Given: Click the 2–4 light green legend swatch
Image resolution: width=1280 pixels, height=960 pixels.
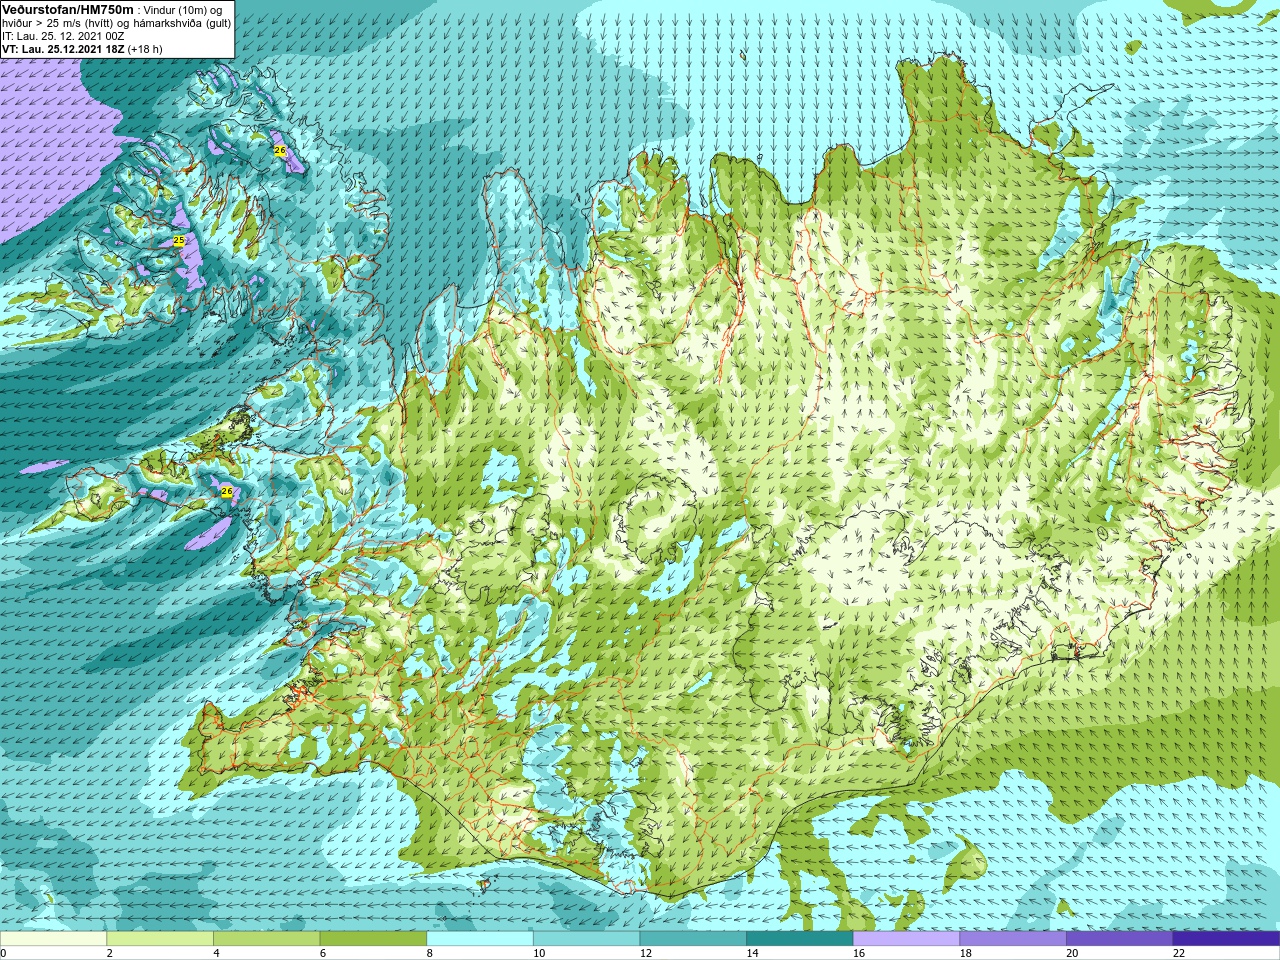Looking at the screenshot, I should (x=160, y=939).
